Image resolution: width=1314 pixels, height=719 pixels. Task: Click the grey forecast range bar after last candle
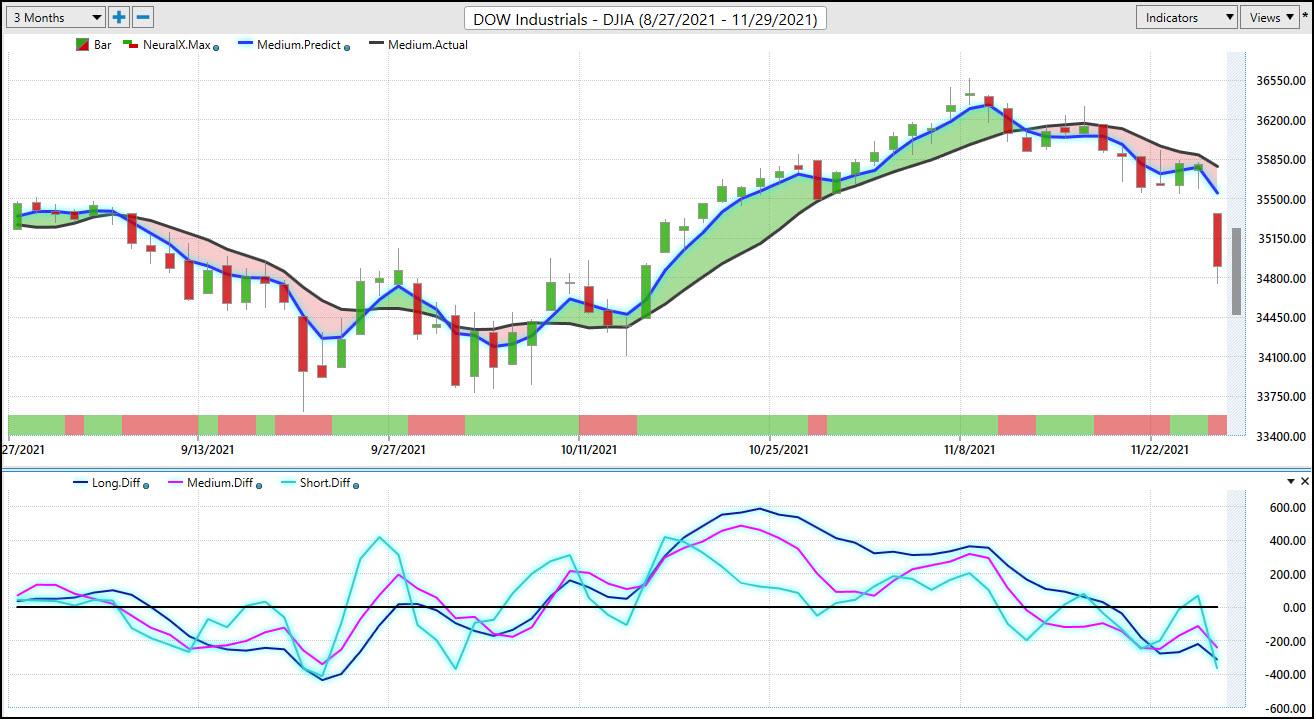click(x=1236, y=272)
